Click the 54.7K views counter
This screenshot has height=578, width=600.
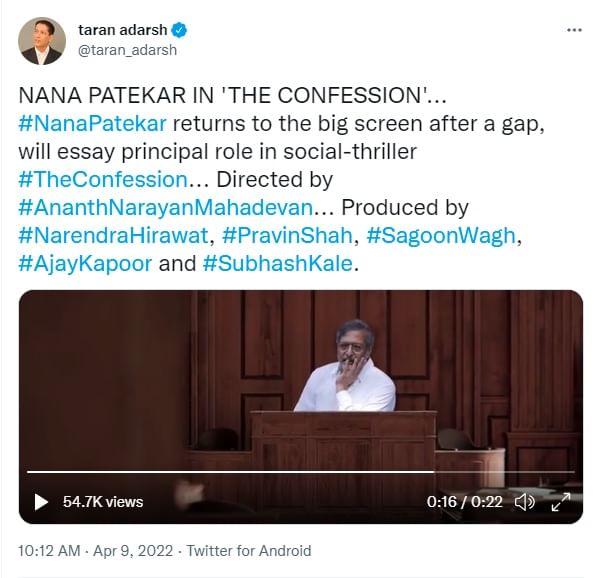coord(102,502)
